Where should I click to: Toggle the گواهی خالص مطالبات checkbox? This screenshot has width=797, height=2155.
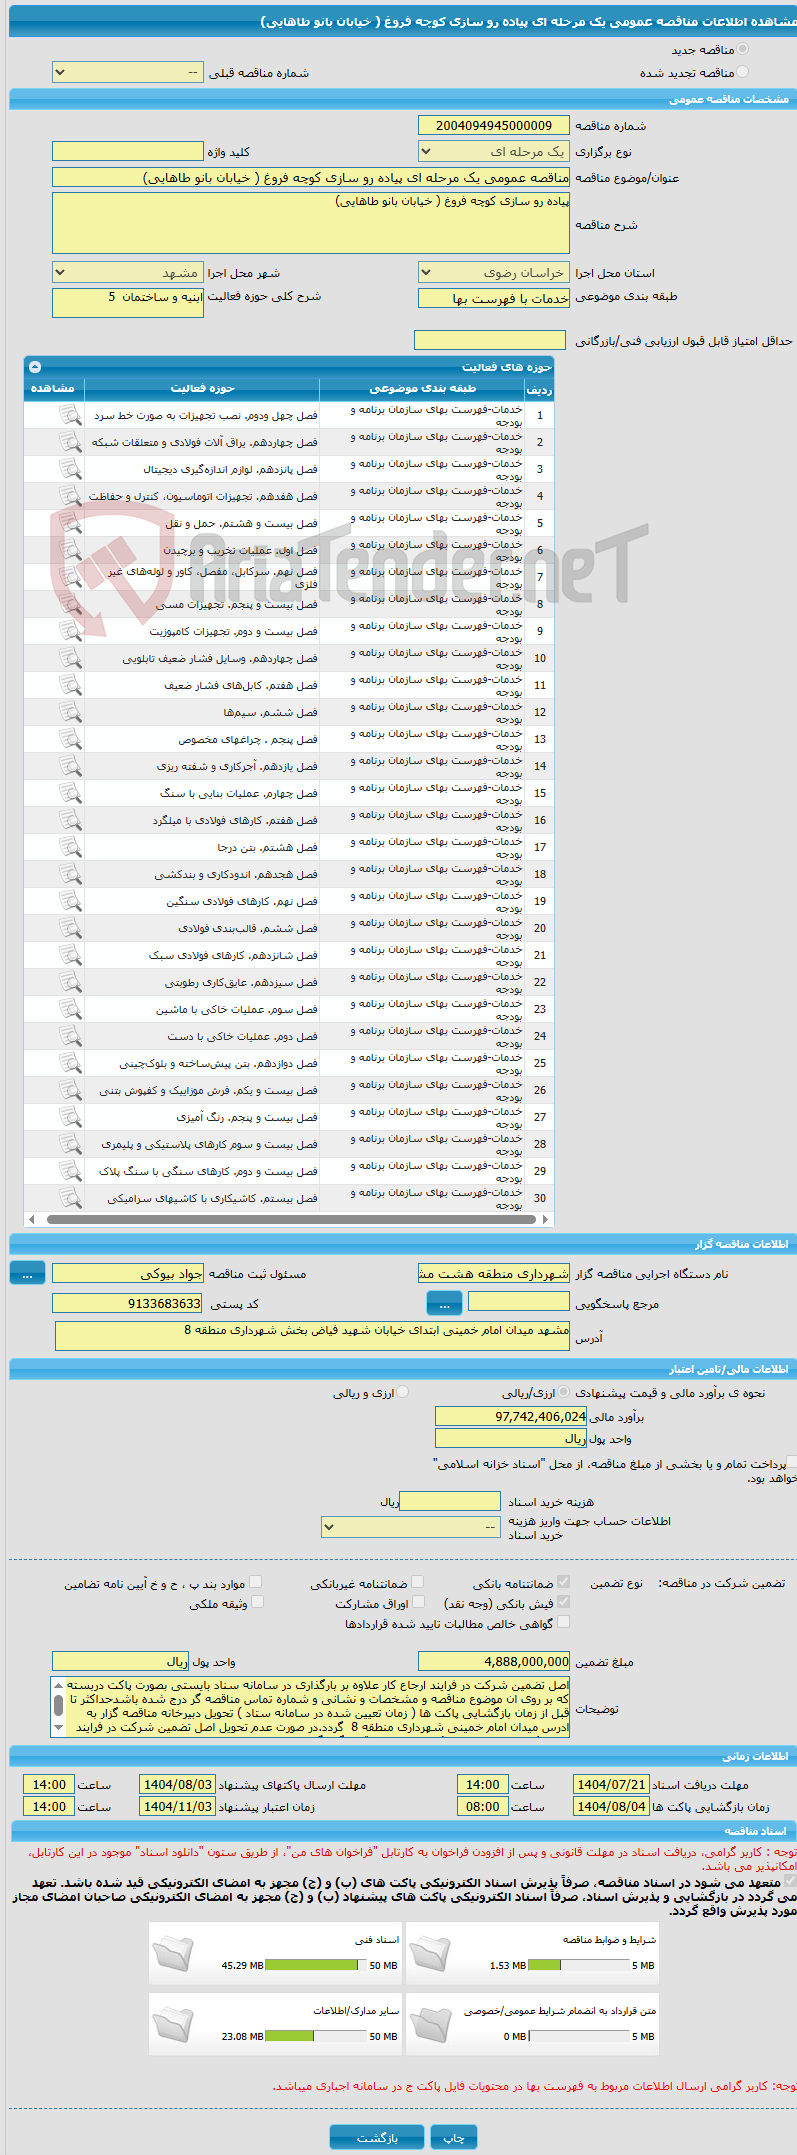pos(564,1622)
